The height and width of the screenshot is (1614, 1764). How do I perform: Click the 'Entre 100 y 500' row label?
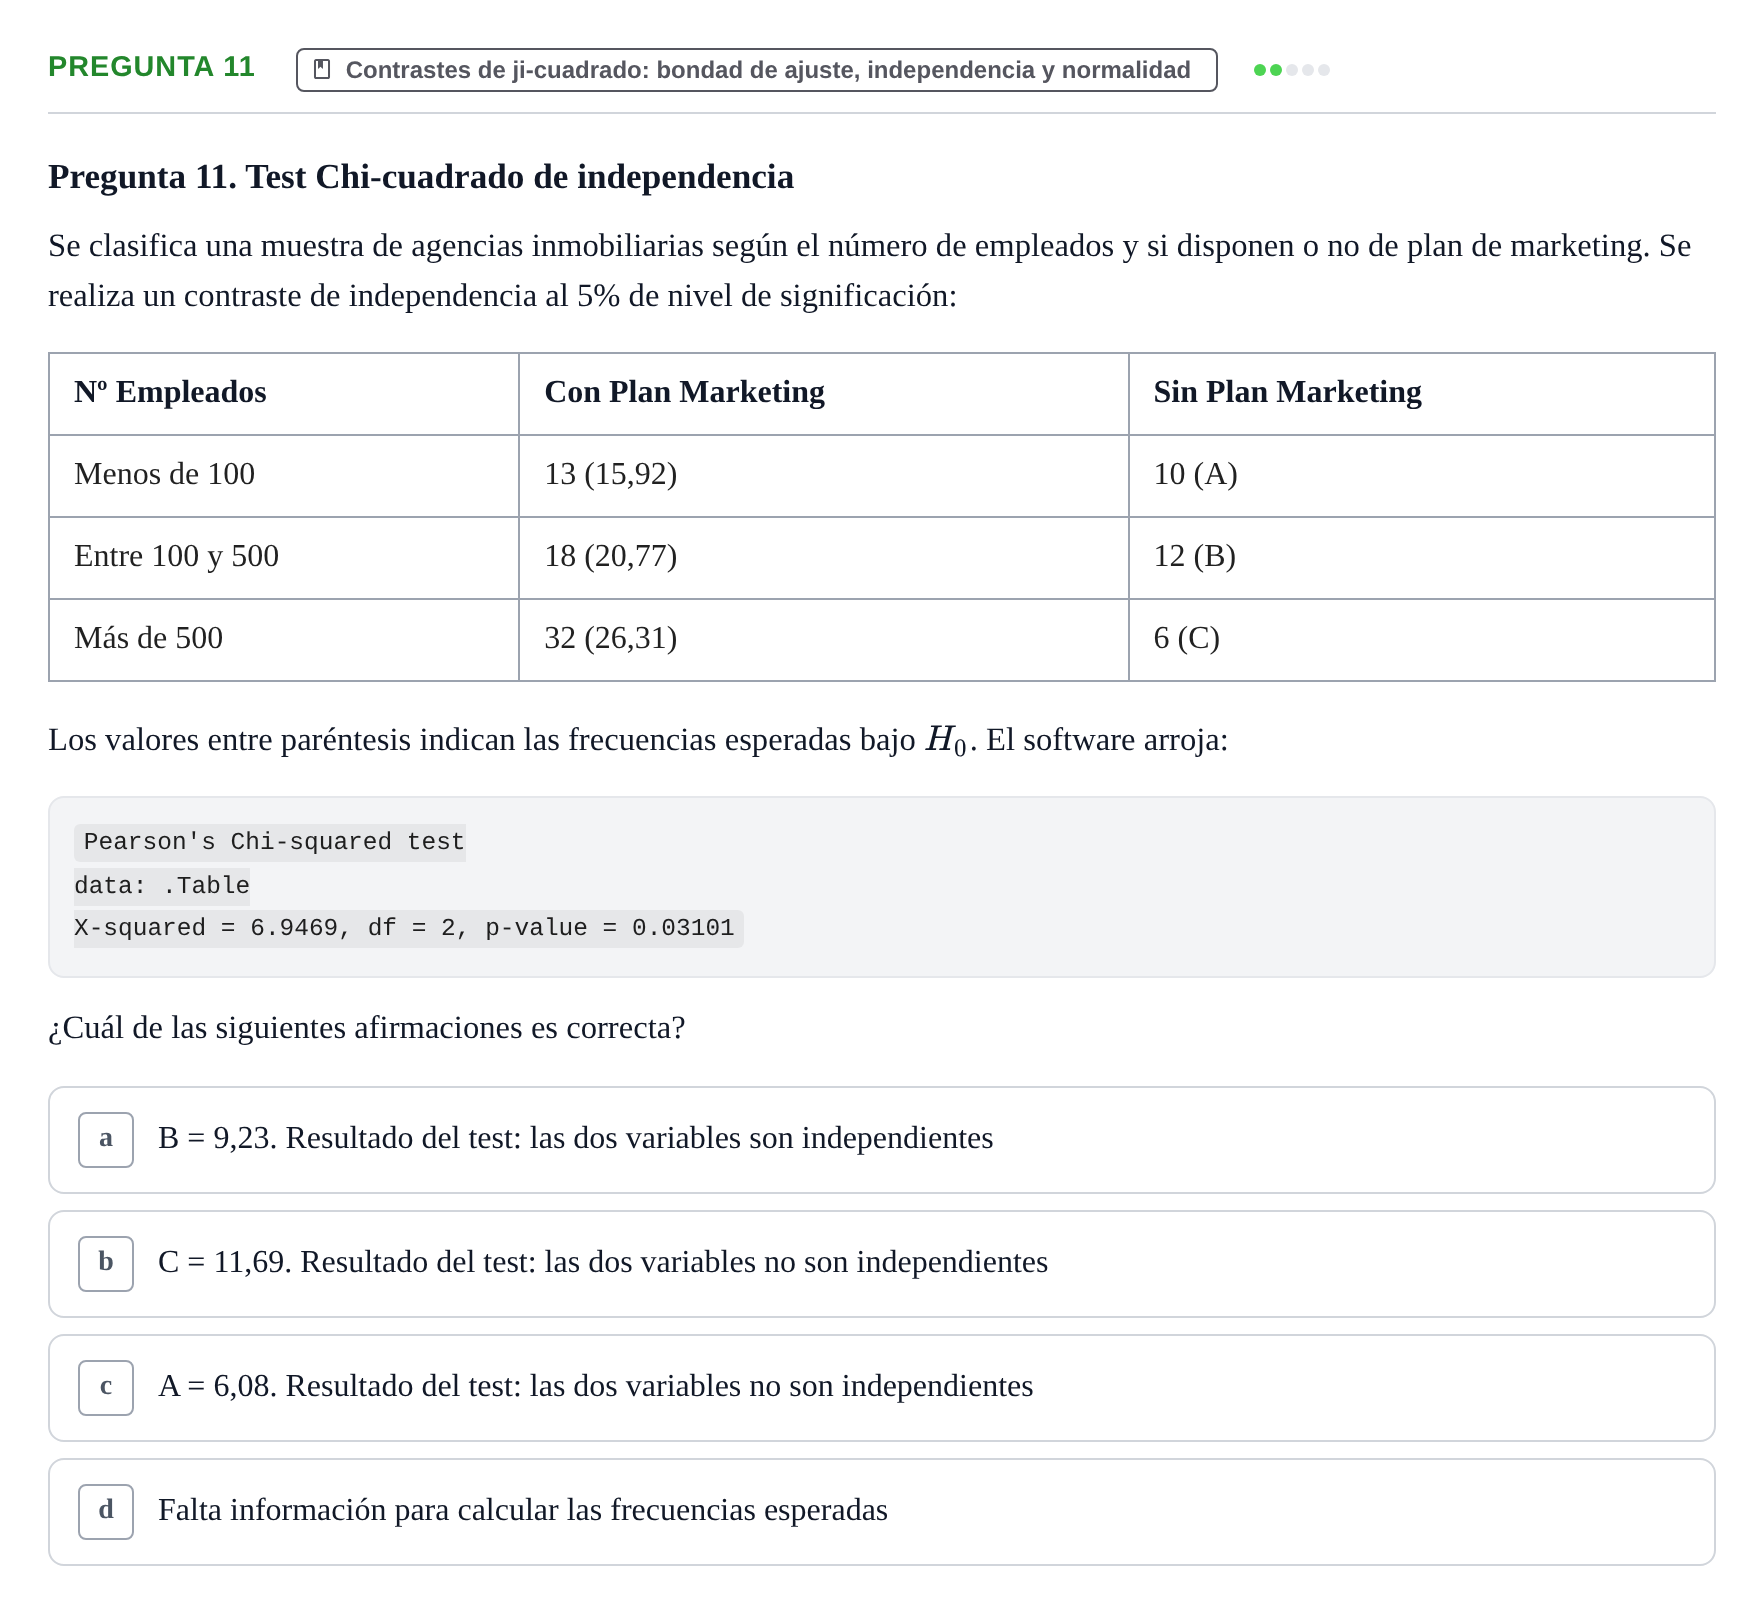pyautogui.click(x=176, y=556)
